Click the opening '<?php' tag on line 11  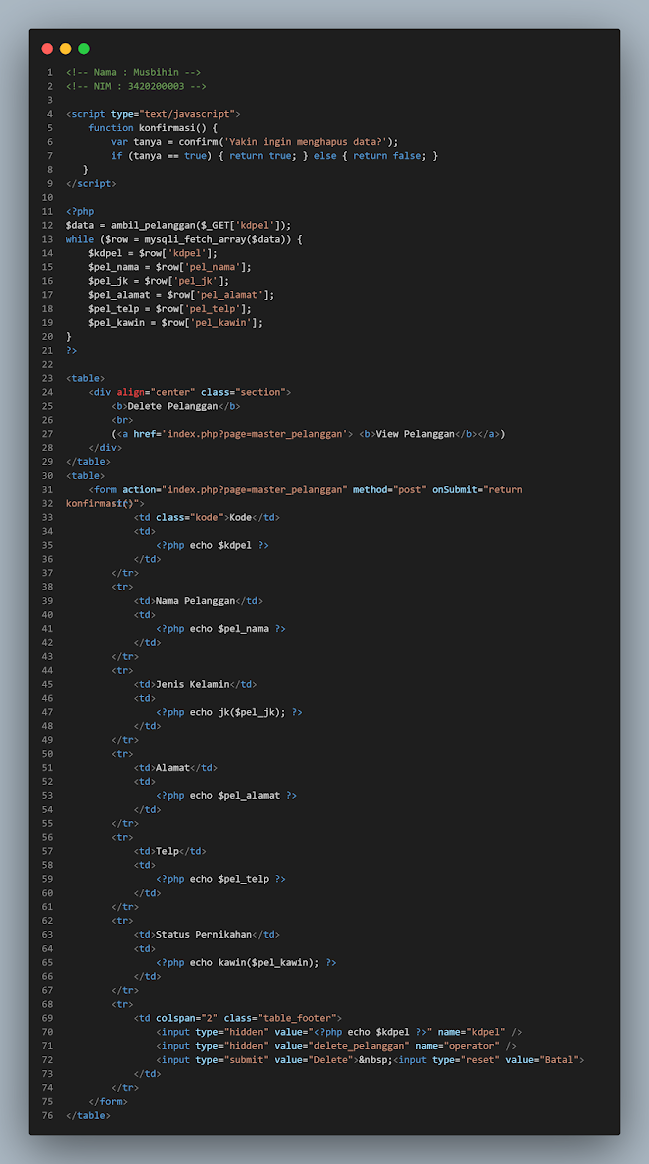pos(80,212)
